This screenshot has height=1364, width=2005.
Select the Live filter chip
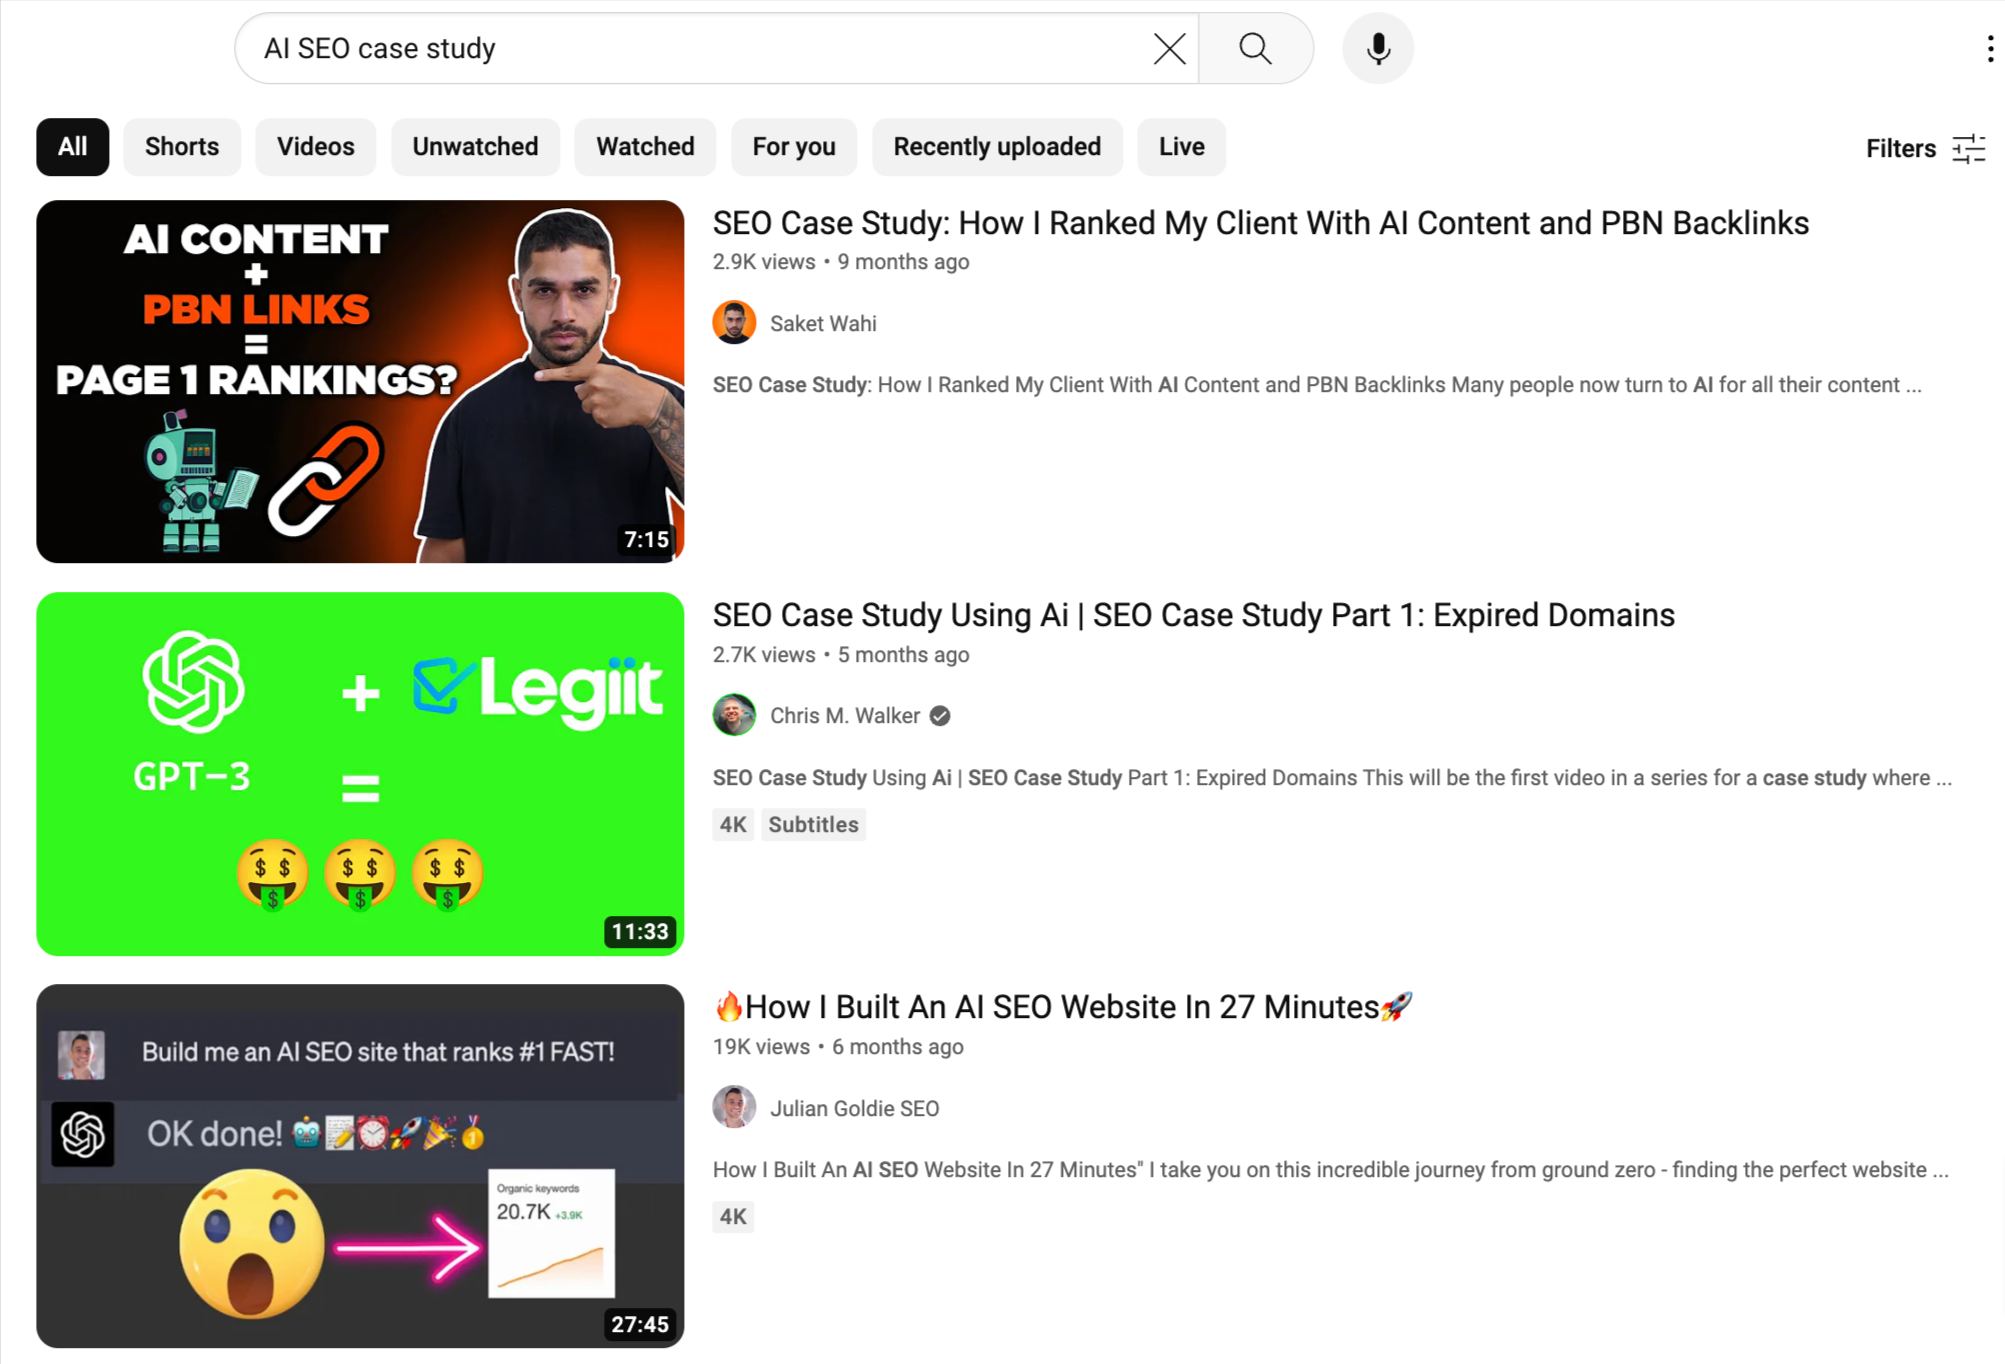1181,147
